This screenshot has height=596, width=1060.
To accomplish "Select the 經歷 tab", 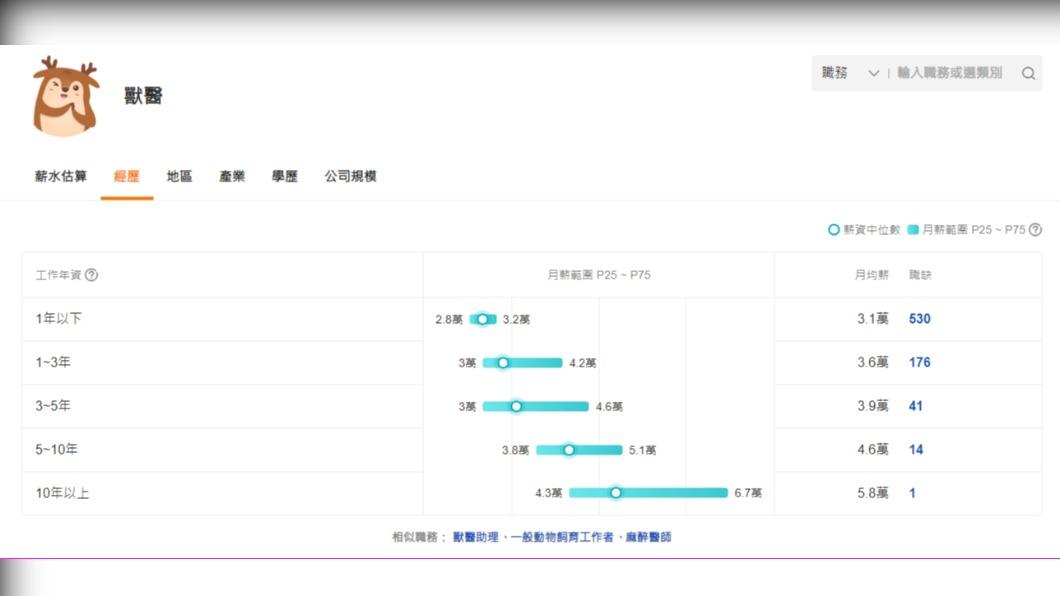I will 127,177.
